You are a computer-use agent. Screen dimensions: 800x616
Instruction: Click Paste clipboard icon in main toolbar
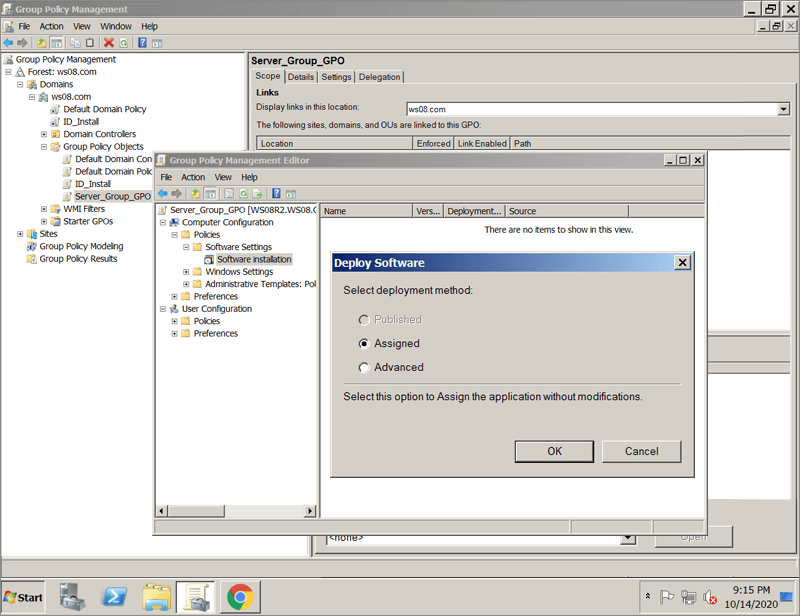[x=90, y=43]
